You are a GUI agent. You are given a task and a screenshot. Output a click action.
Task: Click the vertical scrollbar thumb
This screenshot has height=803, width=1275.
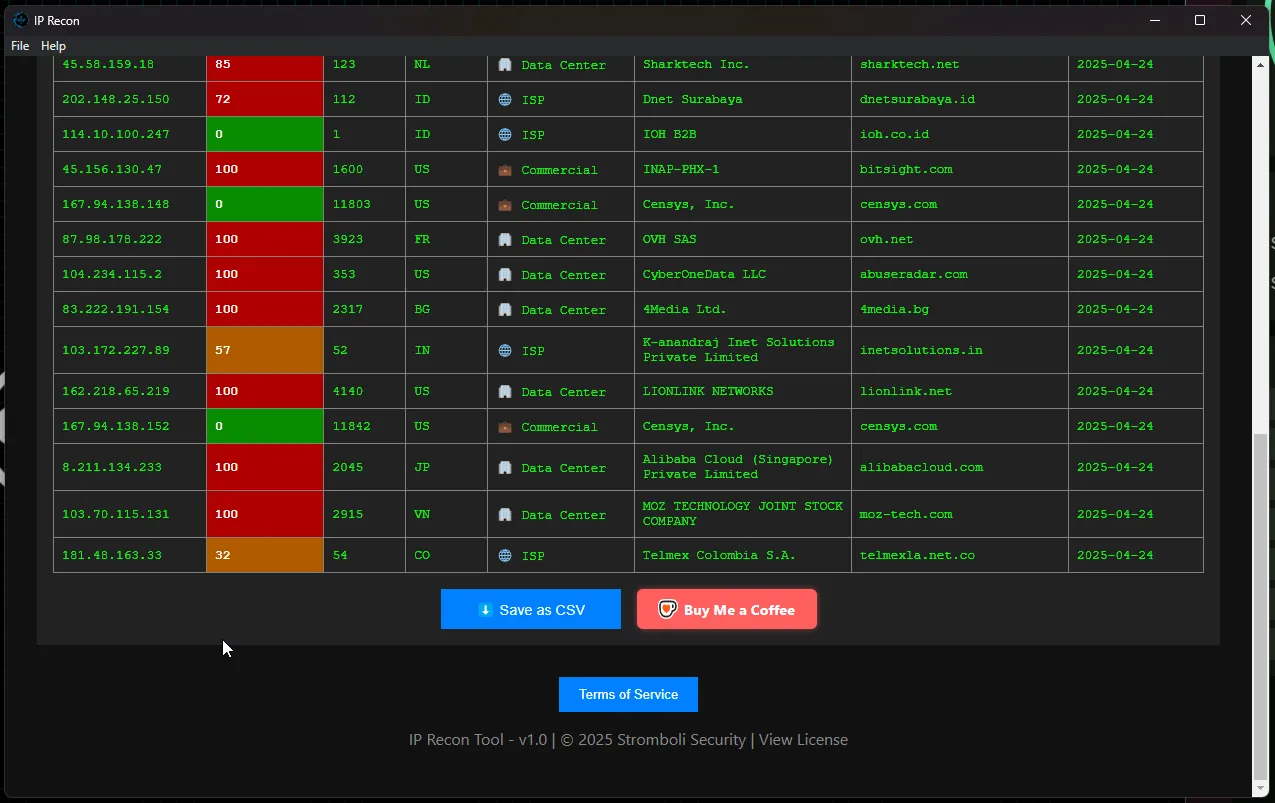pos(1260,605)
